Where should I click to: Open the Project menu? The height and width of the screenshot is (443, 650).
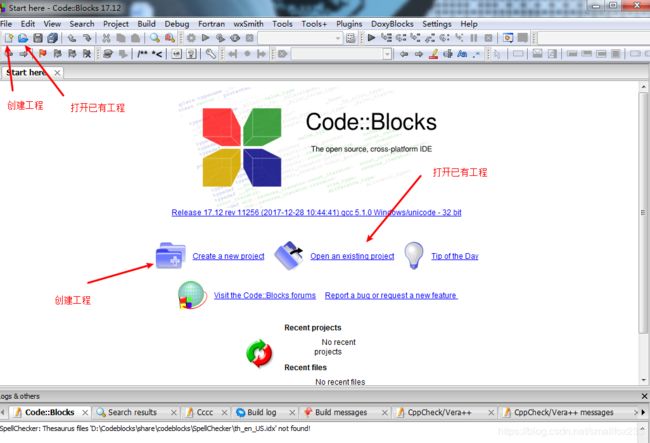(116, 24)
